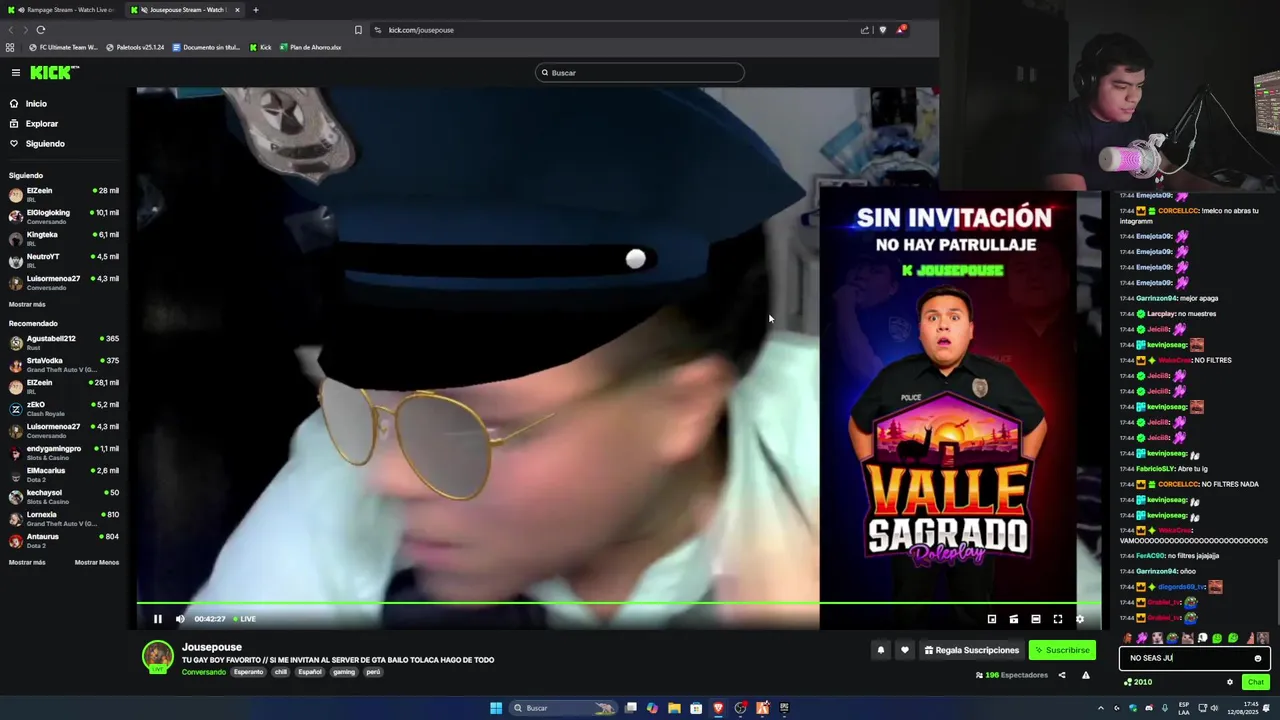This screenshot has height=720, width=1280.
Task: Click the Conversando category link
Action: 204,672
